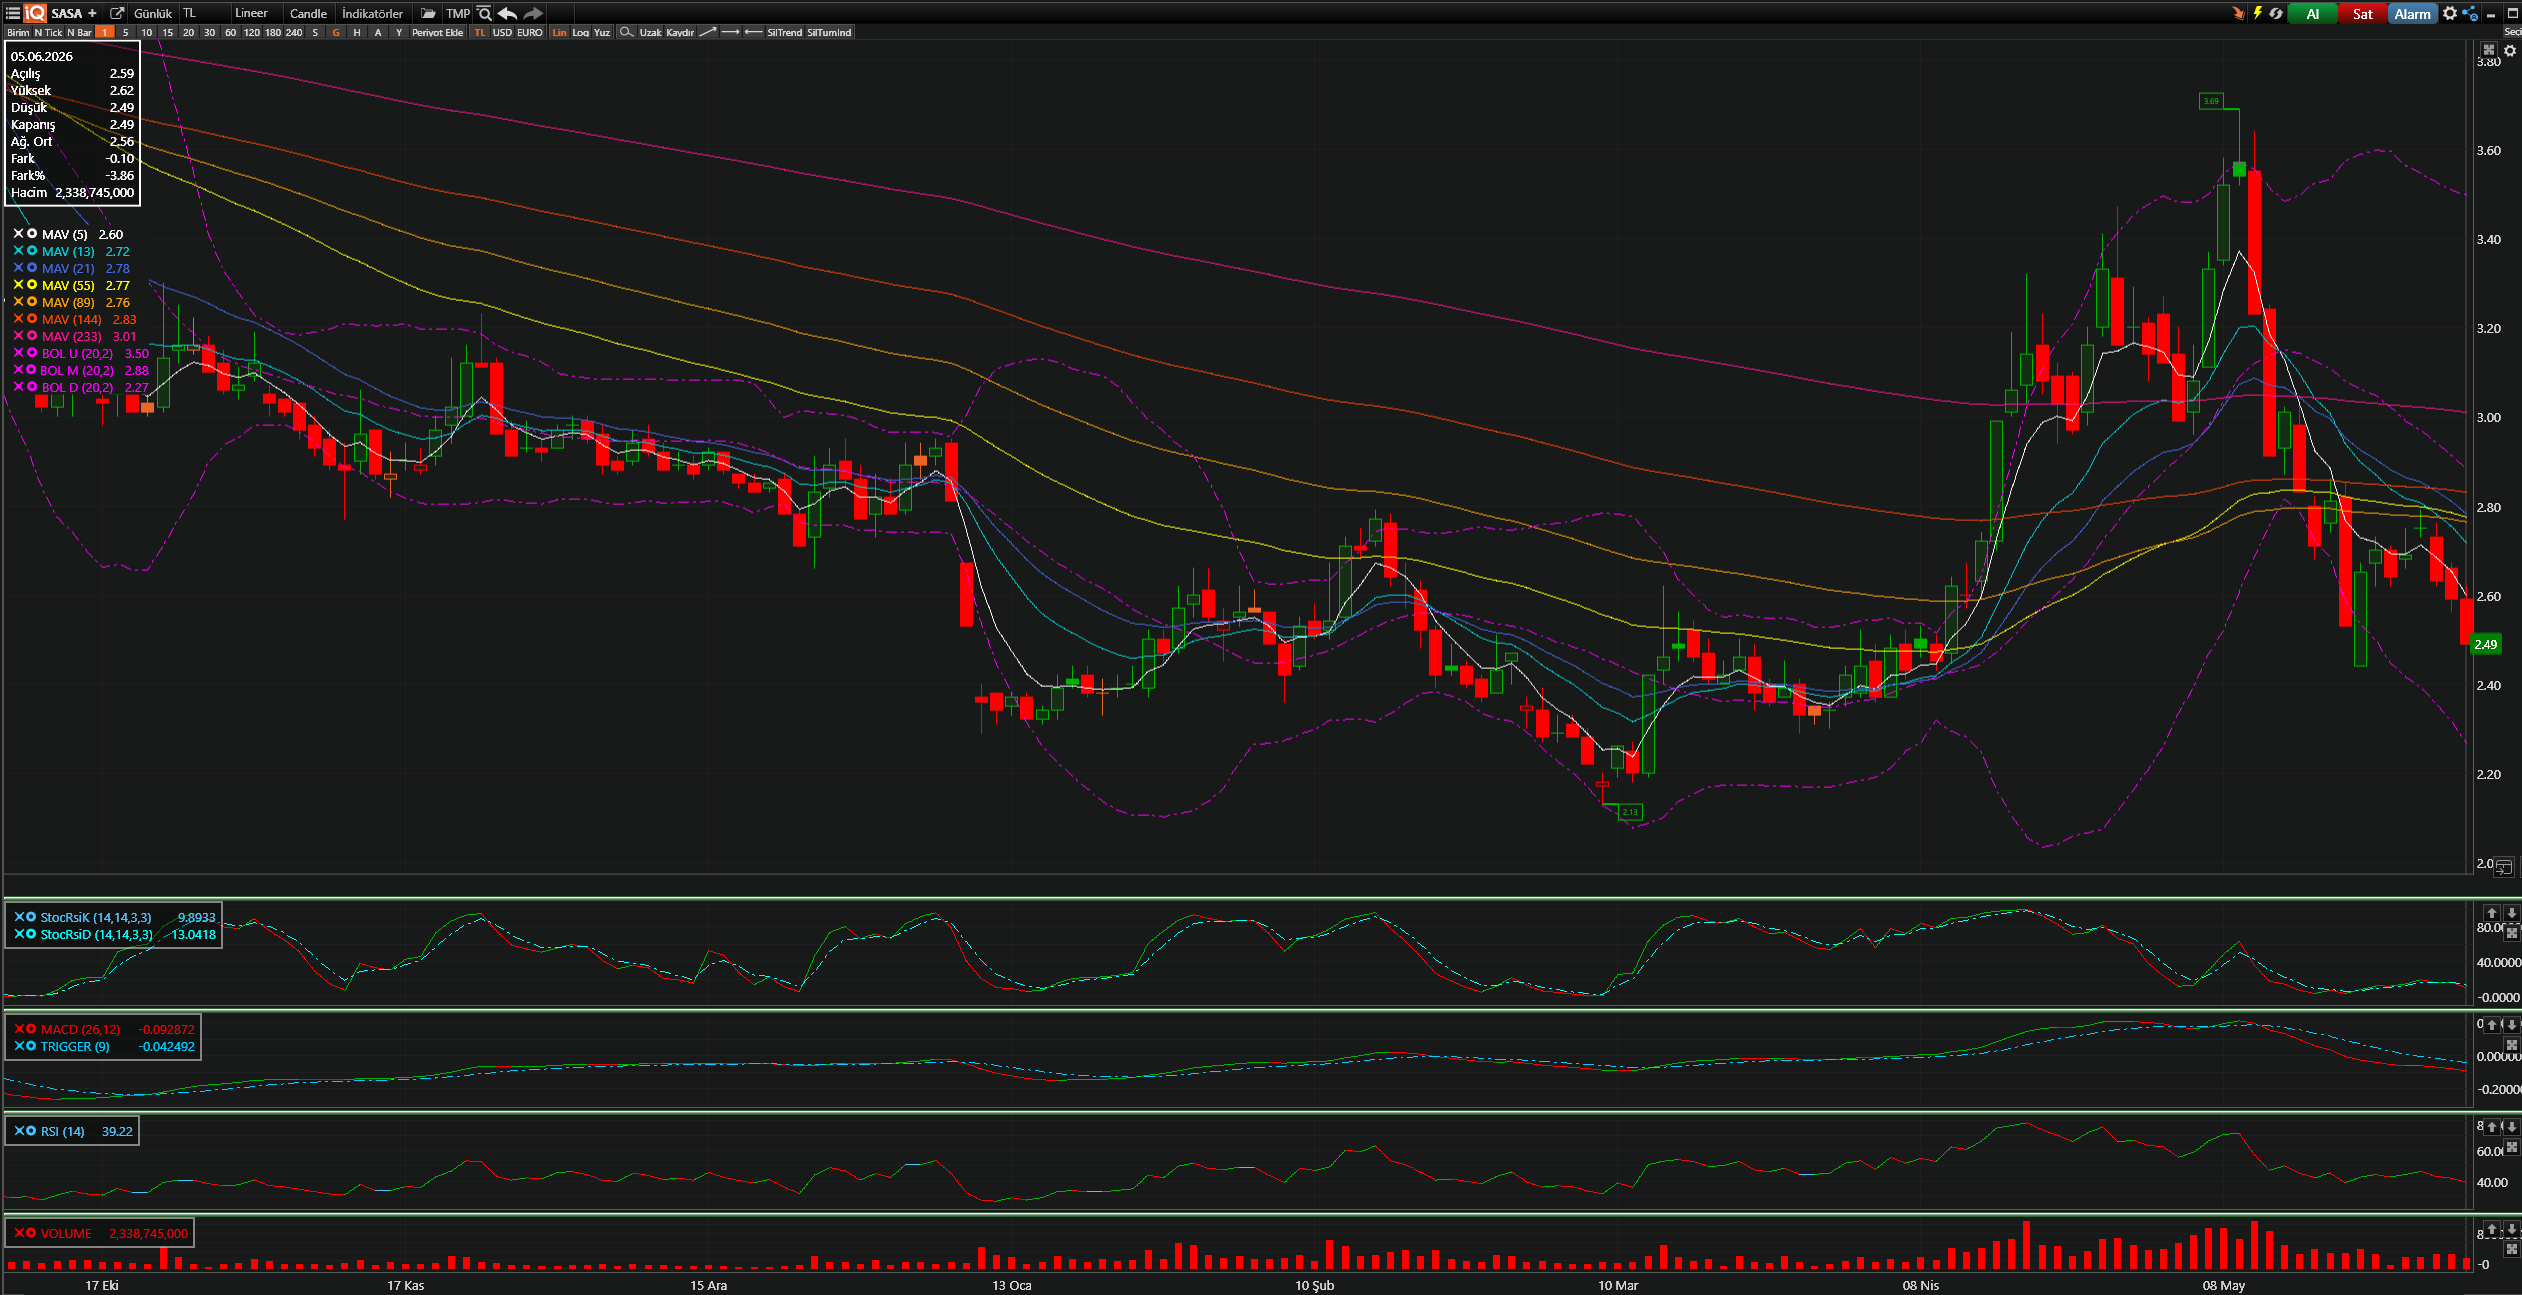Select the N Tick tab

(x=48, y=32)
